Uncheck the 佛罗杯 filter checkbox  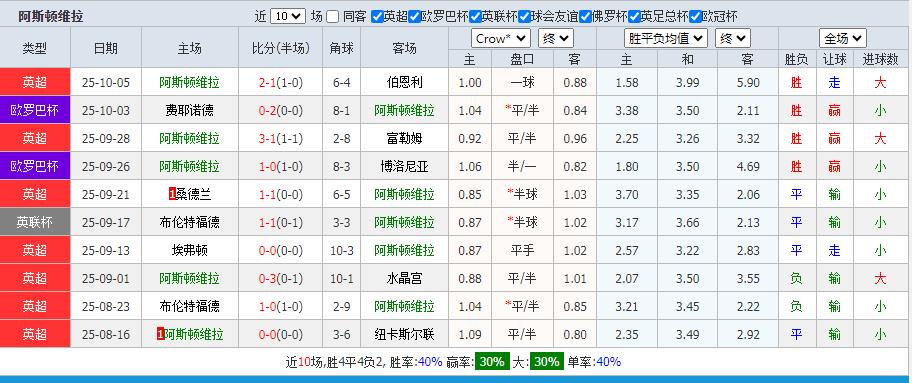(x=585, y=16)
